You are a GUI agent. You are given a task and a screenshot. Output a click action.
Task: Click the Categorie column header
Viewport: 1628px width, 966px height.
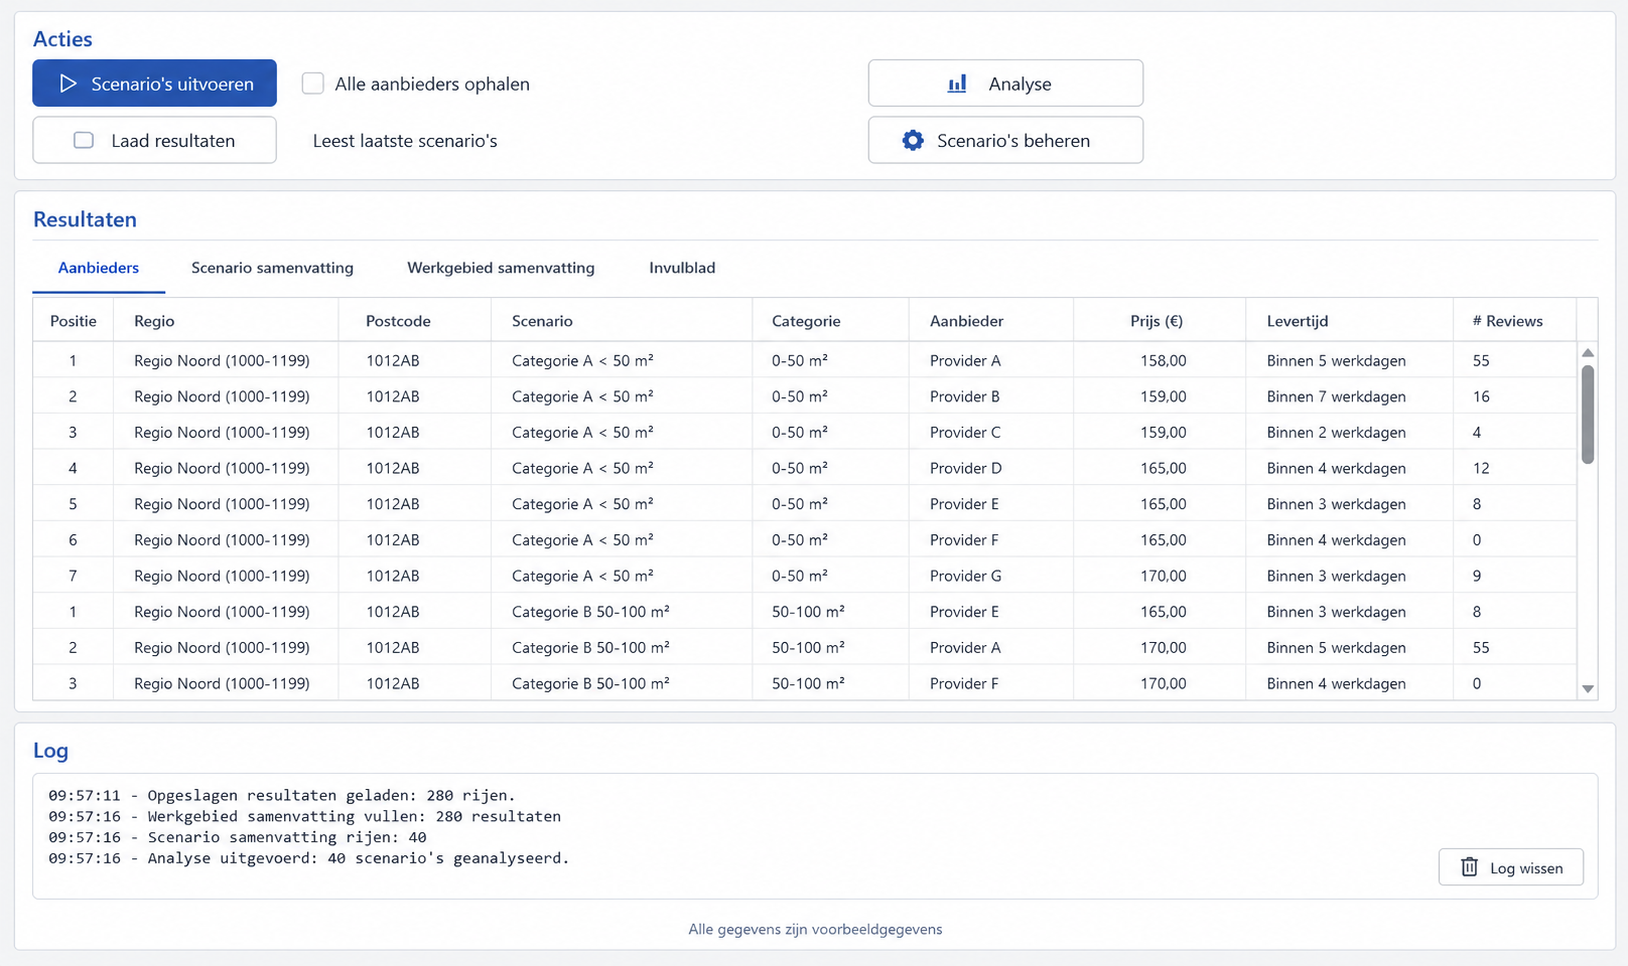click(x=831, y=321)
